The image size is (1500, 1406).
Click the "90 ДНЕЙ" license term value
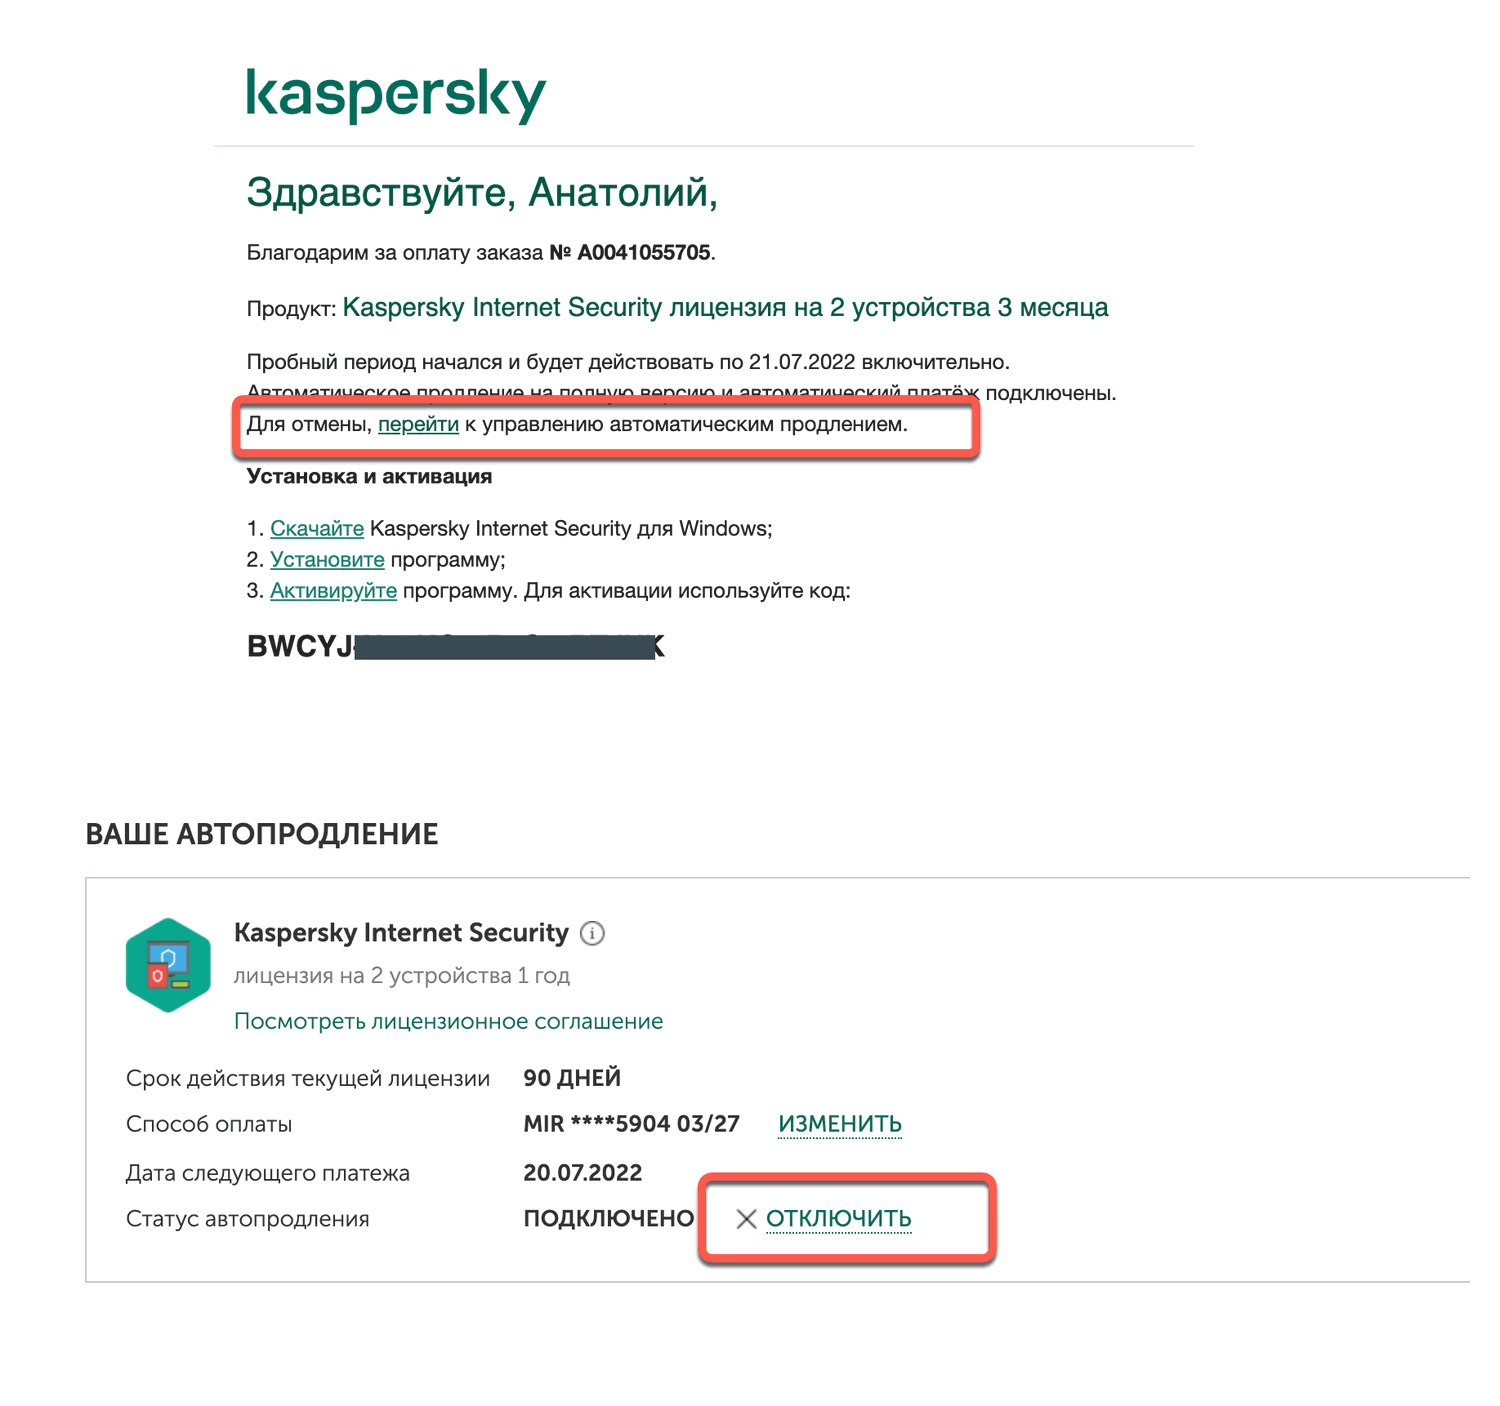click(x=572, y=1078)
